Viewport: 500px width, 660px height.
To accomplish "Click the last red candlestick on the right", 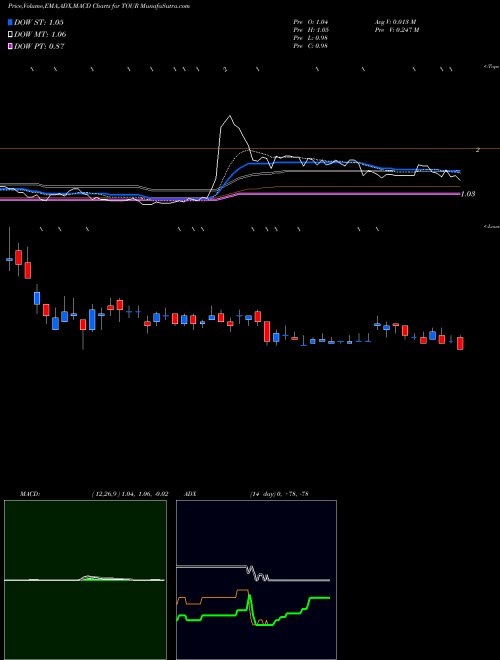I will [460, 343].
